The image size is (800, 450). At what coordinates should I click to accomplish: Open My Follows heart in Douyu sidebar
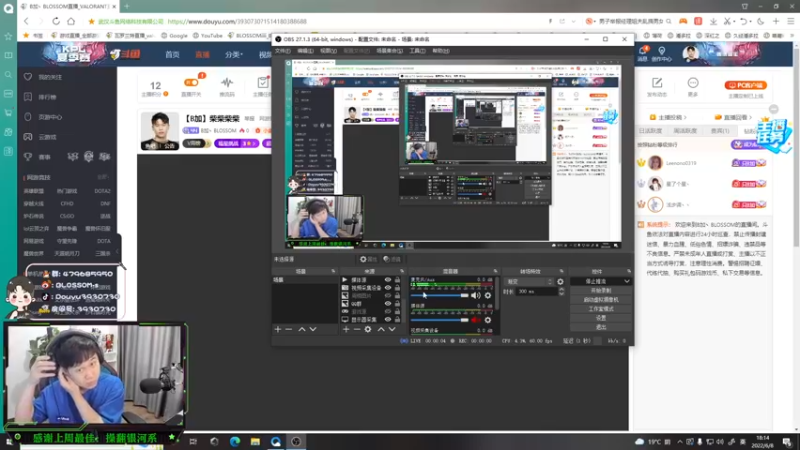tap(28, 77)
